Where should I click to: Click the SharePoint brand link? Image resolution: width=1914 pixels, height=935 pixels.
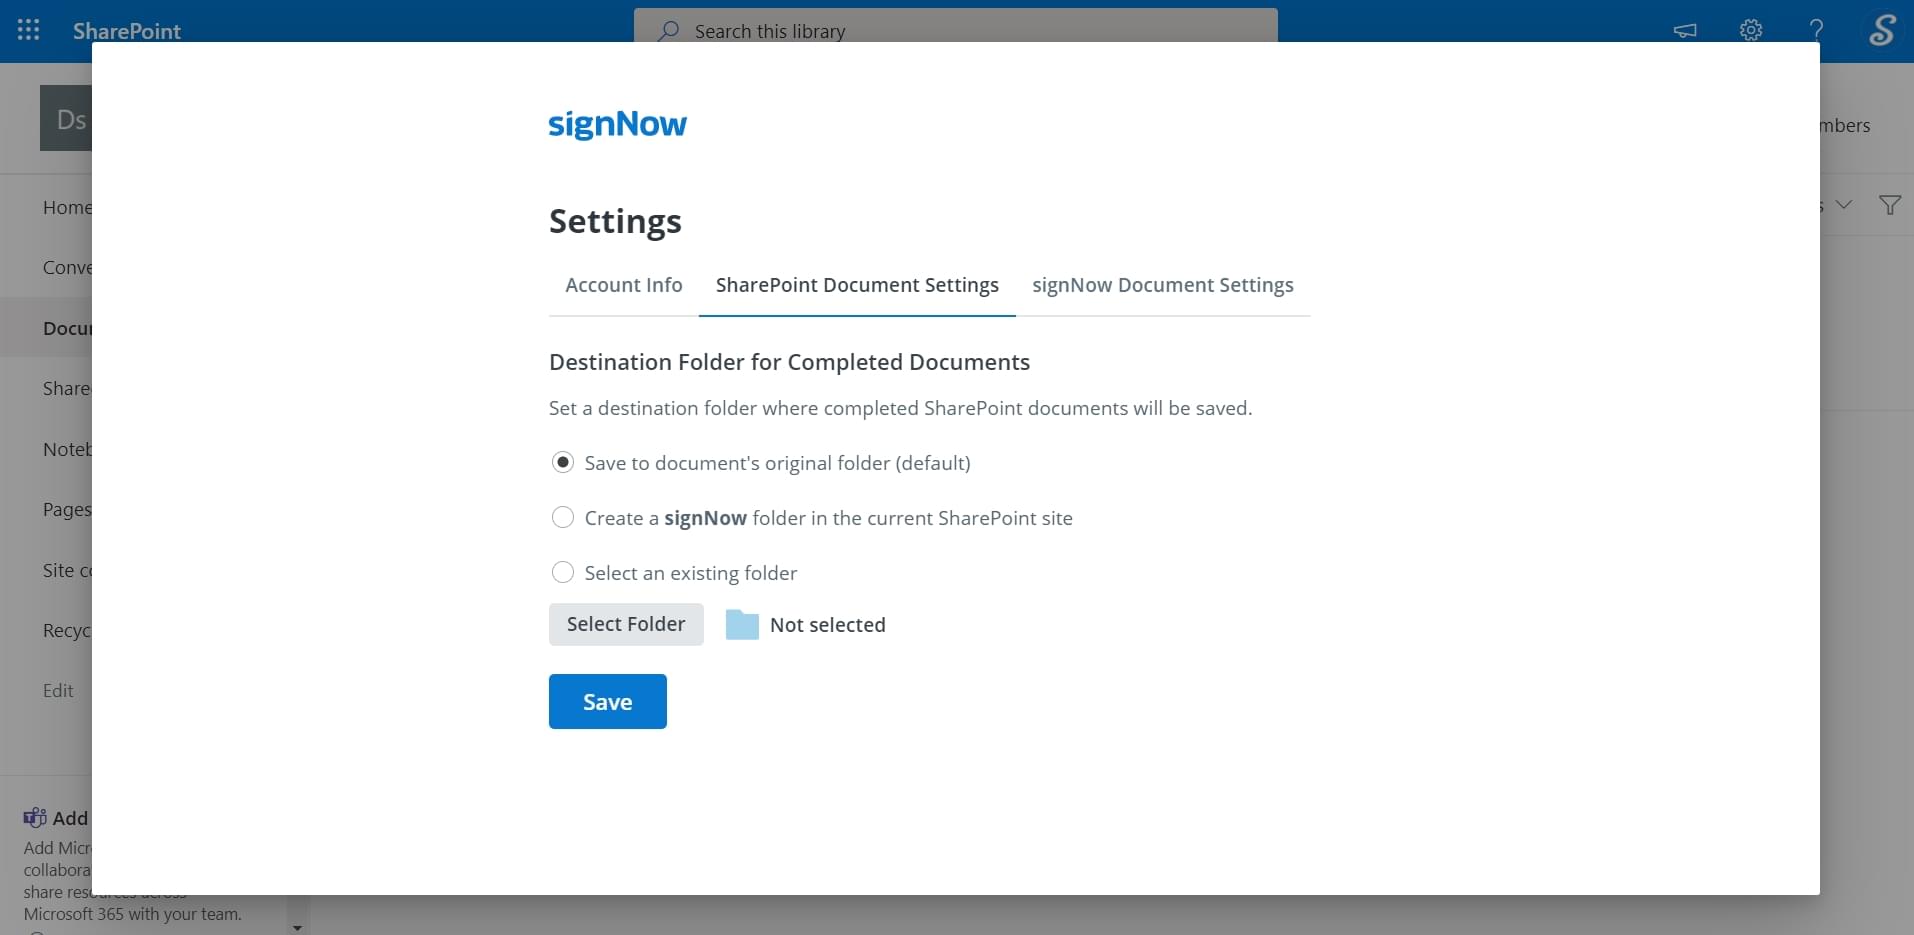pyautogui.click(x=126, y=31)
